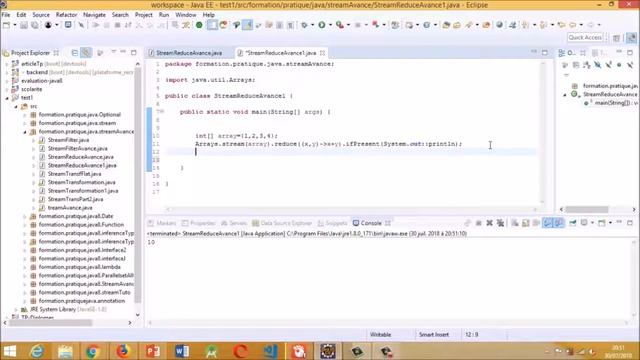
Task: Toggle Mark Occurrences in toolbar
Action: pos(247,25)
